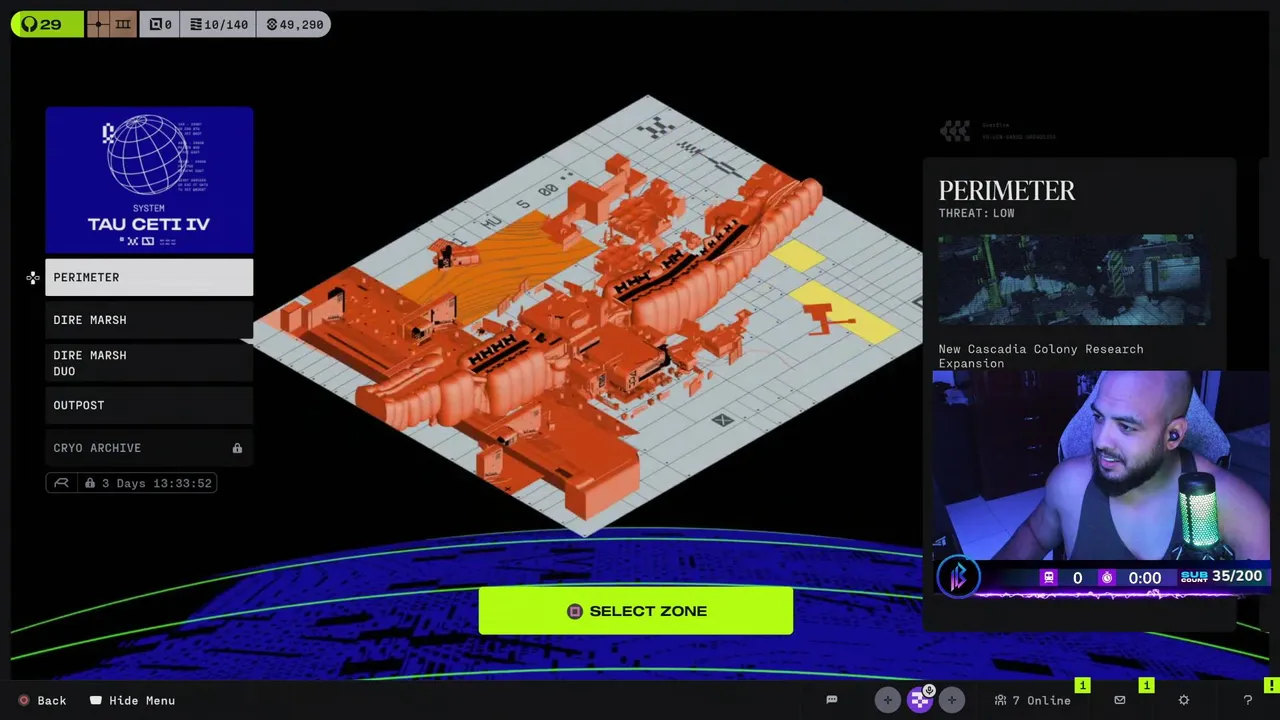Click the THREAT: LOW label

click(977, 213)
